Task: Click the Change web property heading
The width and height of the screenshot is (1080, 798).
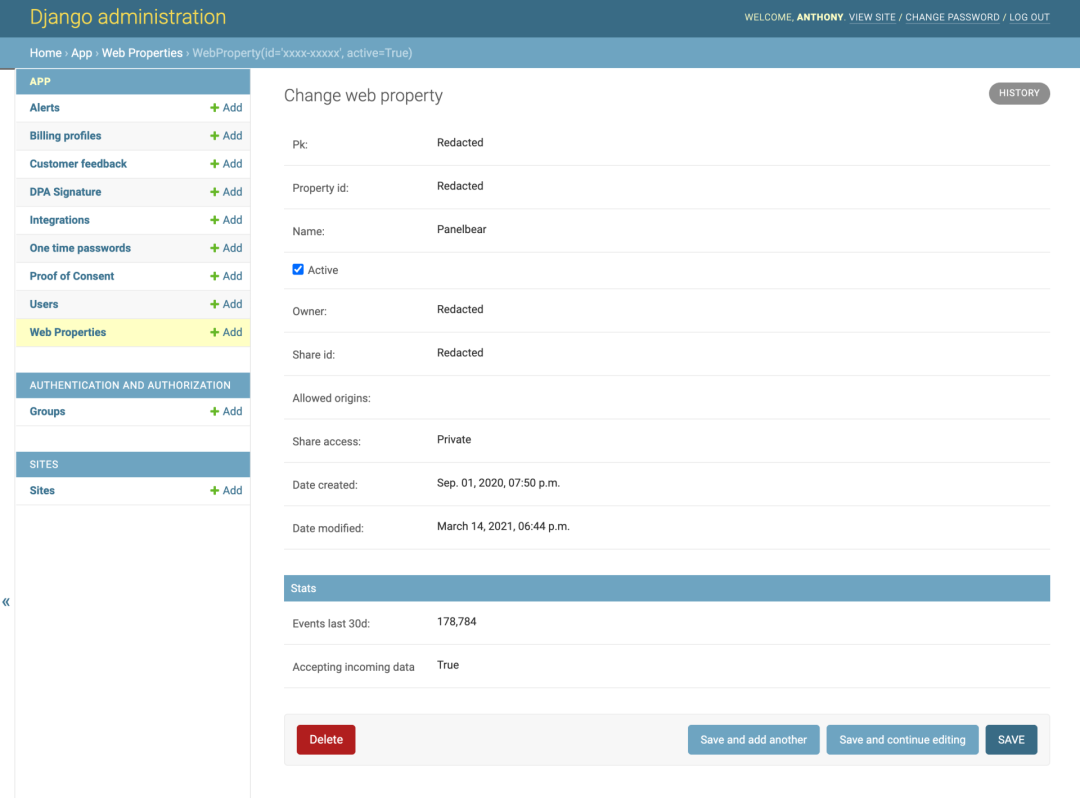Action: click(x=363, y=95)
